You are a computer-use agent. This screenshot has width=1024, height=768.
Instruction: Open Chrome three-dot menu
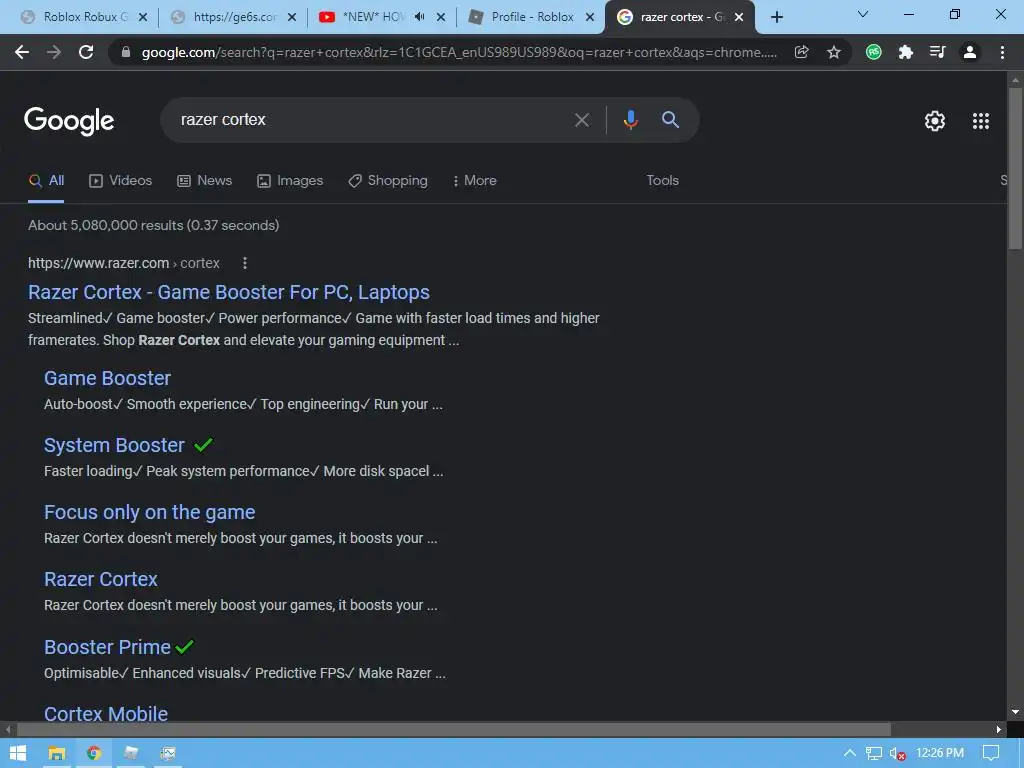(x=1002, y=52)
